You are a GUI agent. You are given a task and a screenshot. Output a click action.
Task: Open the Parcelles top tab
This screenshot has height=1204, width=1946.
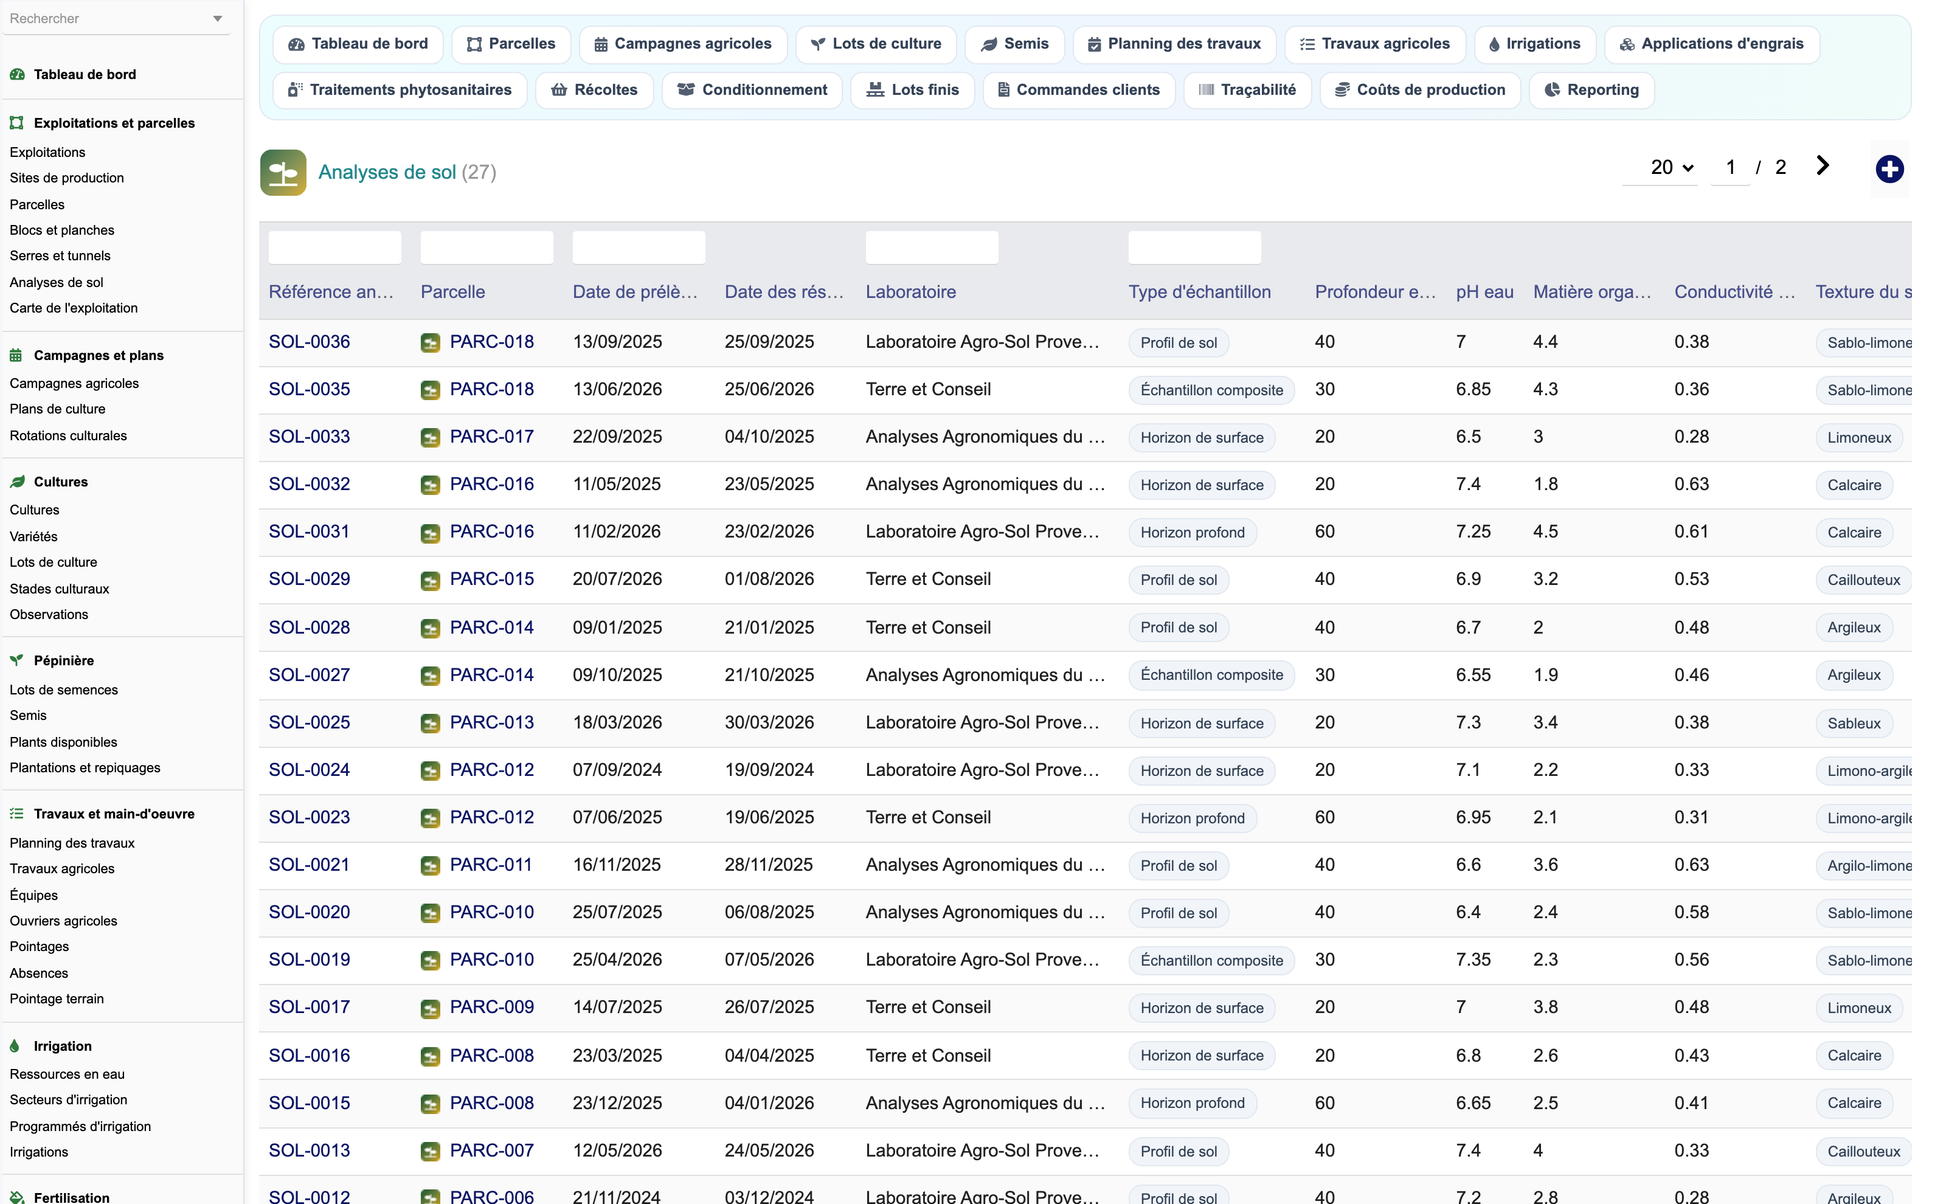pos(511,44)
